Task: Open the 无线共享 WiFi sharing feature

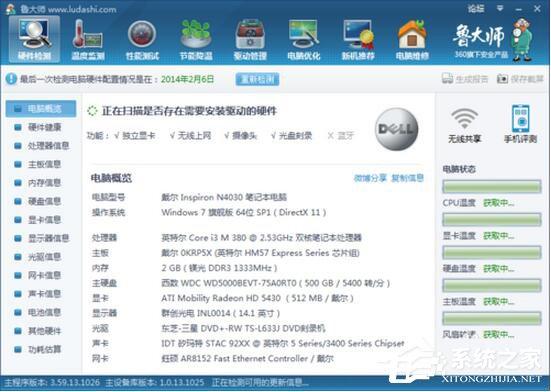Action: click(x=465, y=125)
